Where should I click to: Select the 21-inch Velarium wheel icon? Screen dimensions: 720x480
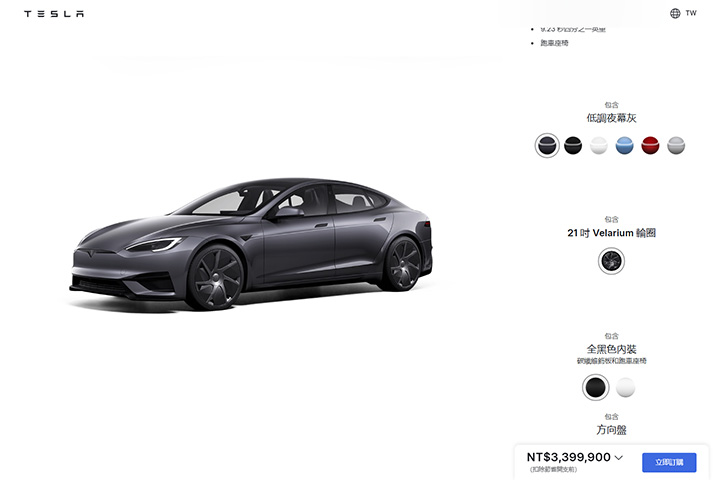[x=611, y=261]
